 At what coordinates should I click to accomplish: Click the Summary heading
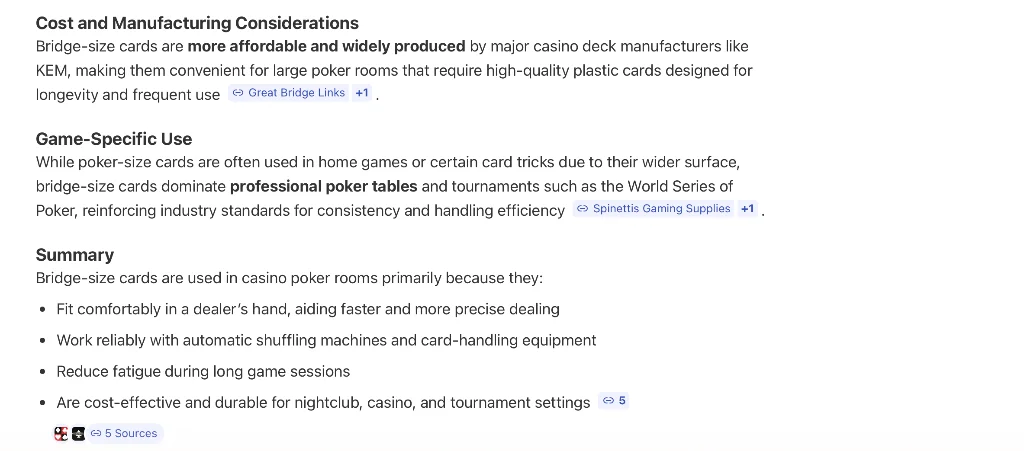click(74, 255)
